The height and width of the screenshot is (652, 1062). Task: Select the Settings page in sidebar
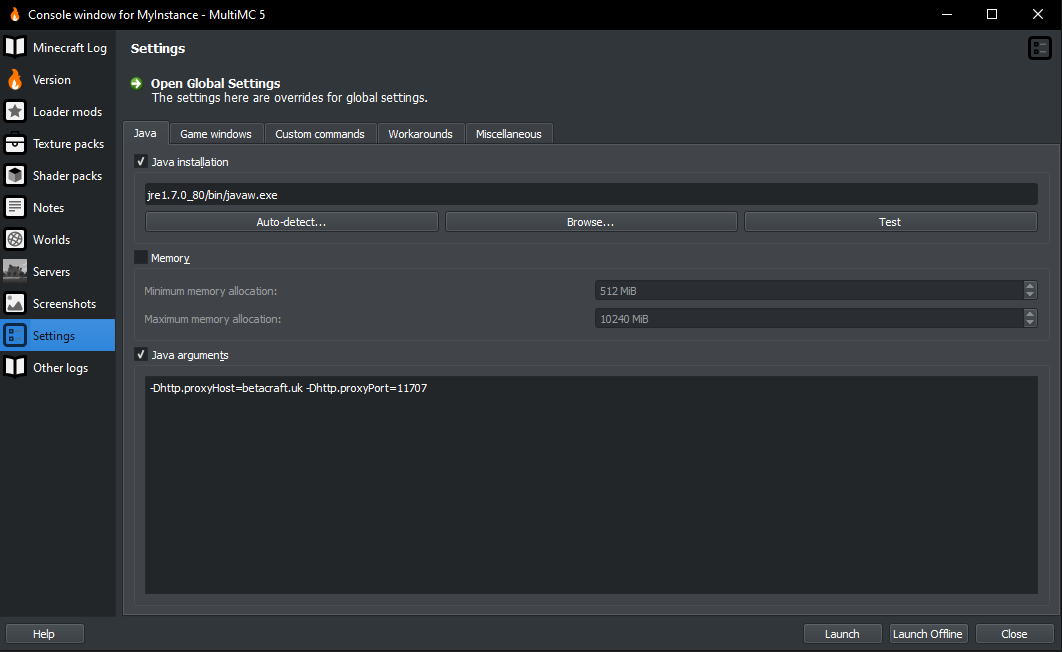coord(58,335)
